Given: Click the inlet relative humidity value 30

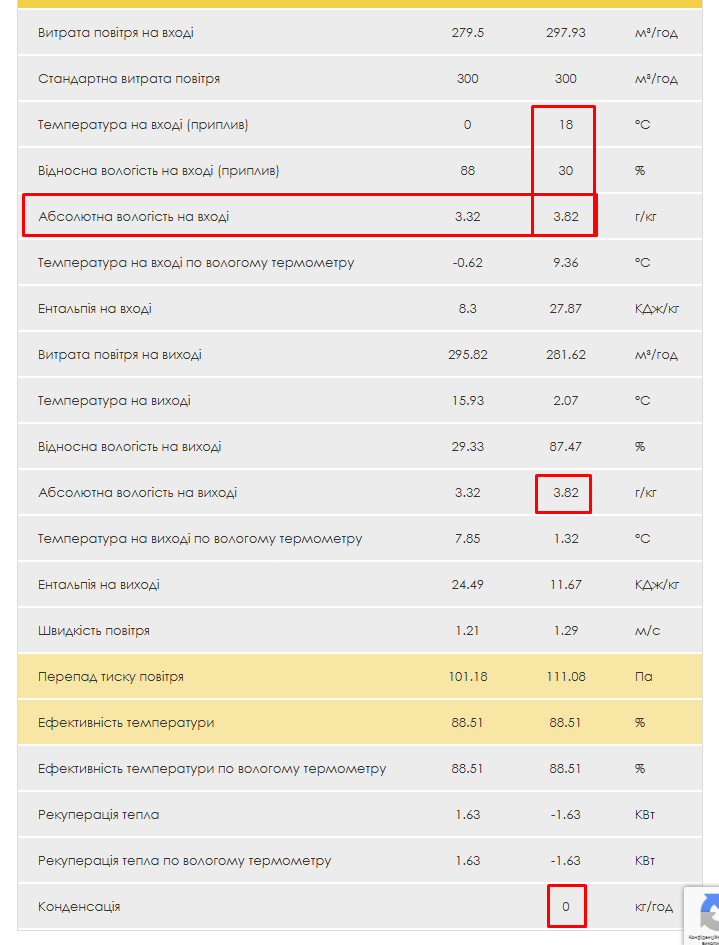Looking at the screenshot, I should tap(566, 171).
